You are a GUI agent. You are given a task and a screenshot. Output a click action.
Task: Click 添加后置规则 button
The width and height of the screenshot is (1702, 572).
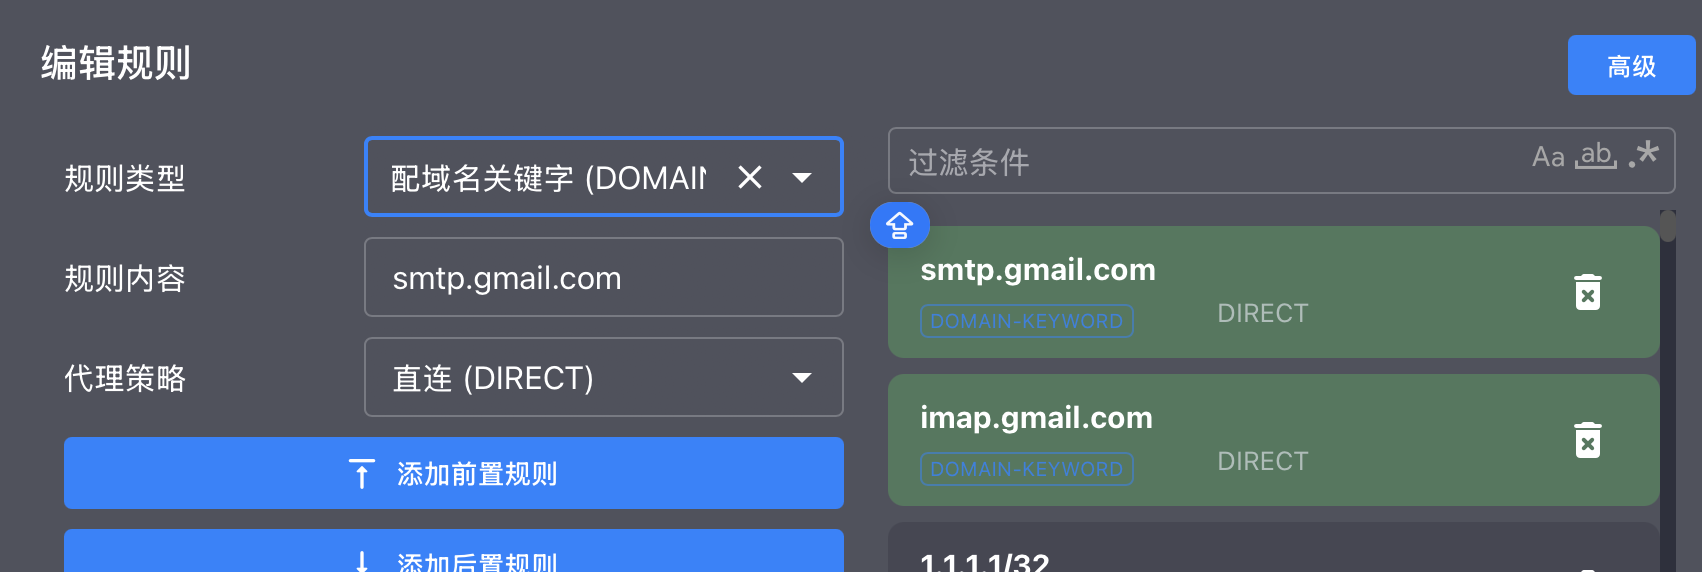coord(454,552)
